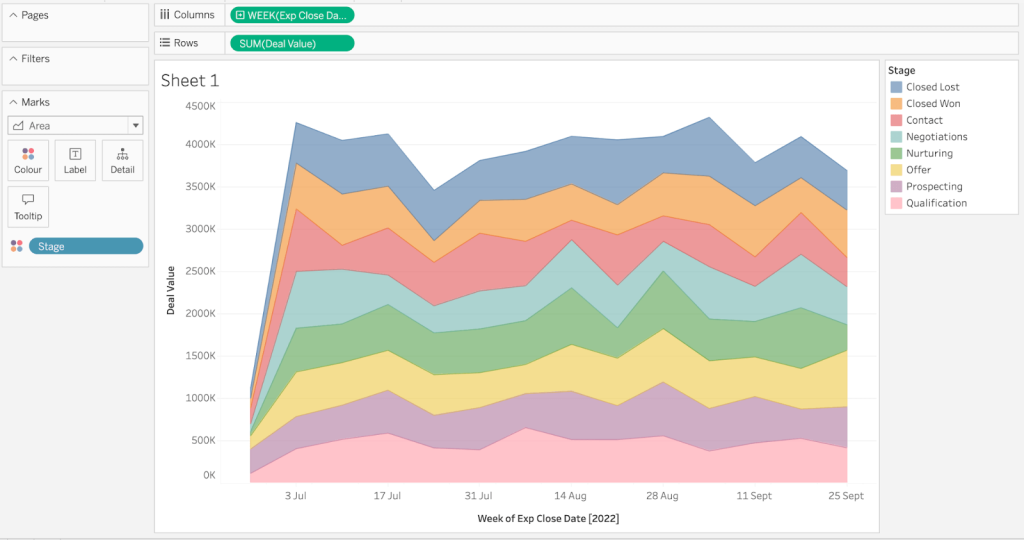This screenshot has width=1024, height=540.
Task: Click the 3 Jul axis label
Action: click(295, 496)
